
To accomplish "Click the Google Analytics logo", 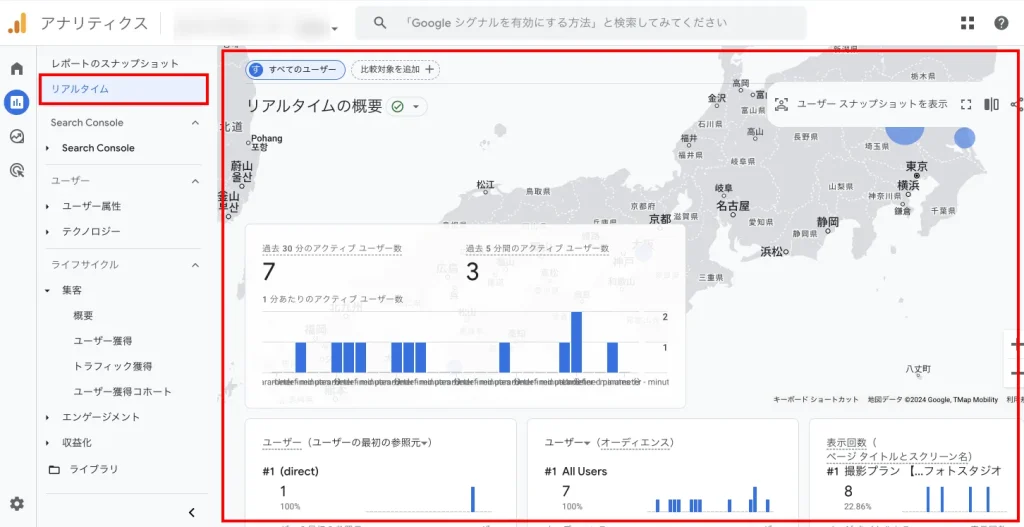I will pos(18,23).
